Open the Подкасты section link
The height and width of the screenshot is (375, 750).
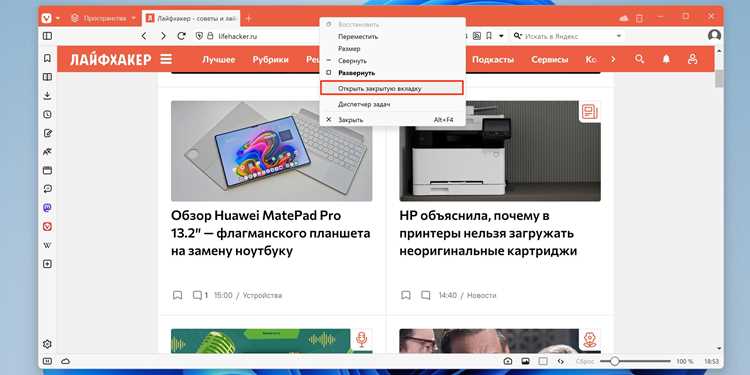[x=493, y=59]
